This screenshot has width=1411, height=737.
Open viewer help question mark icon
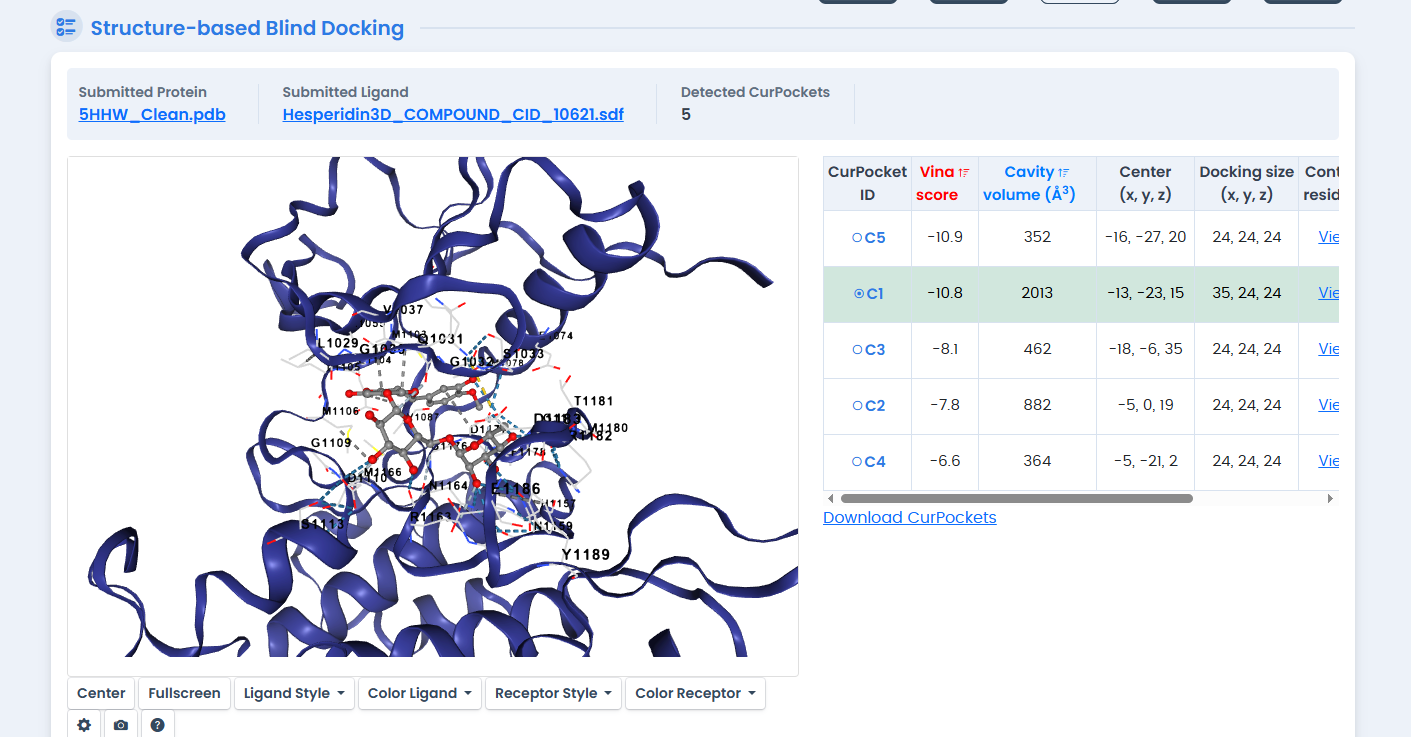coord(157,725)
